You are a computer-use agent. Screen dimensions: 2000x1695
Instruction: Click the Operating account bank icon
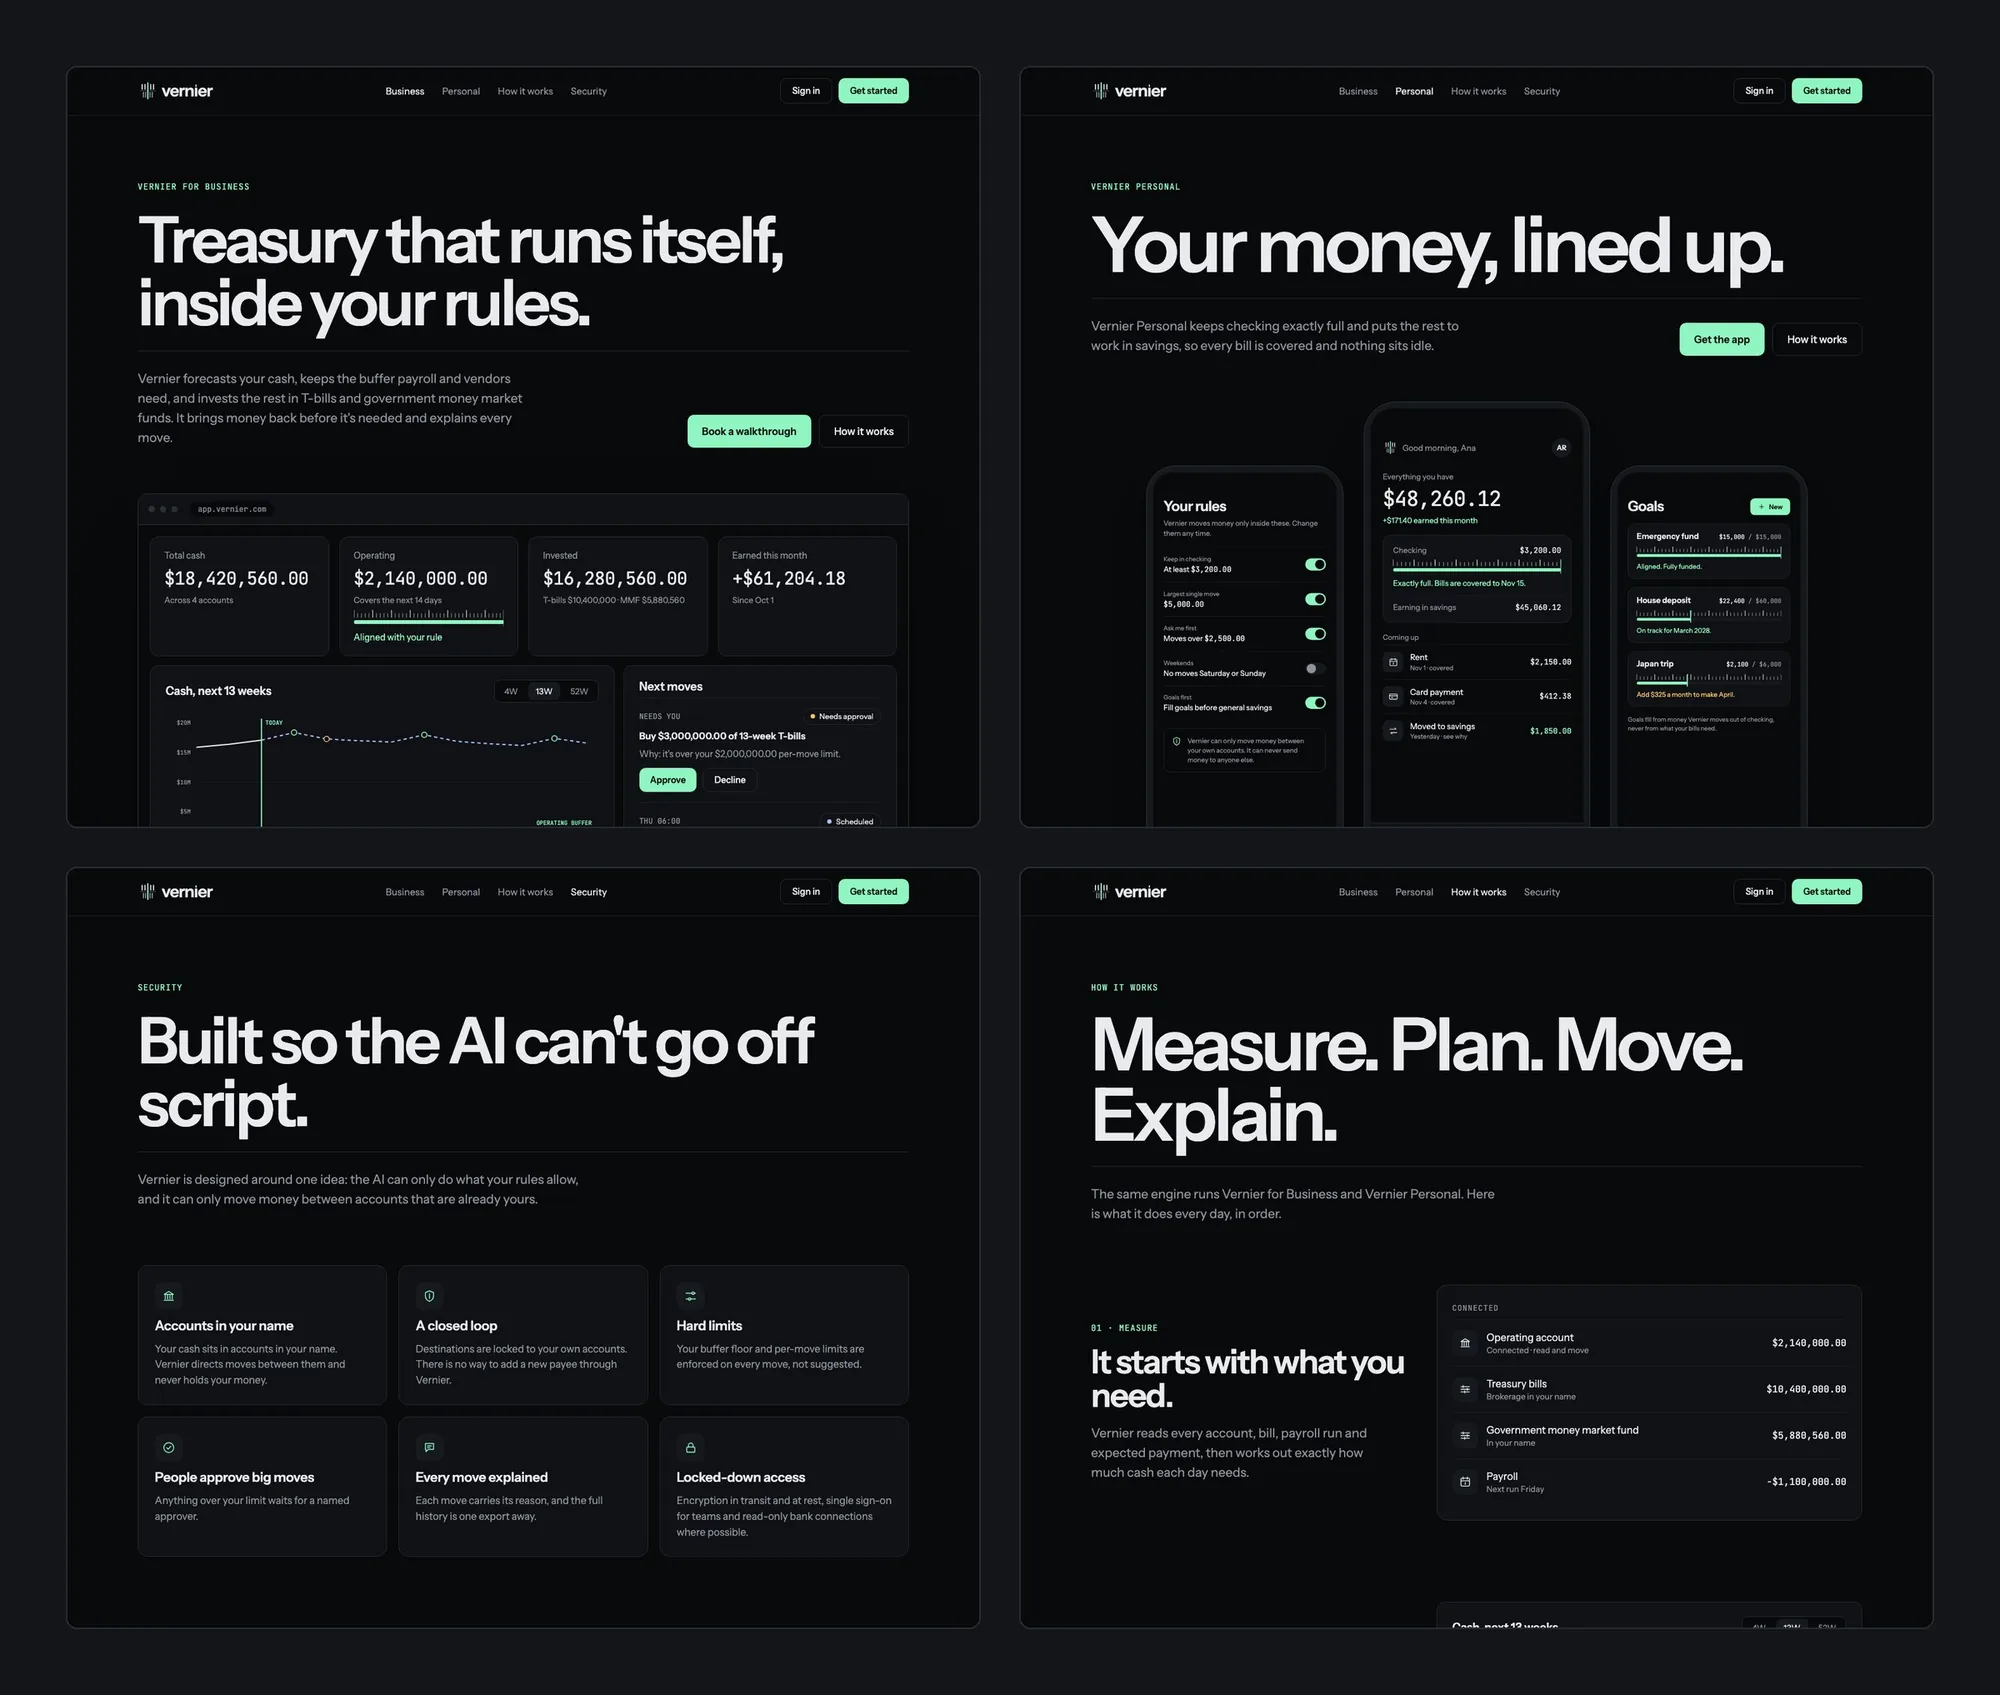1465,1343
